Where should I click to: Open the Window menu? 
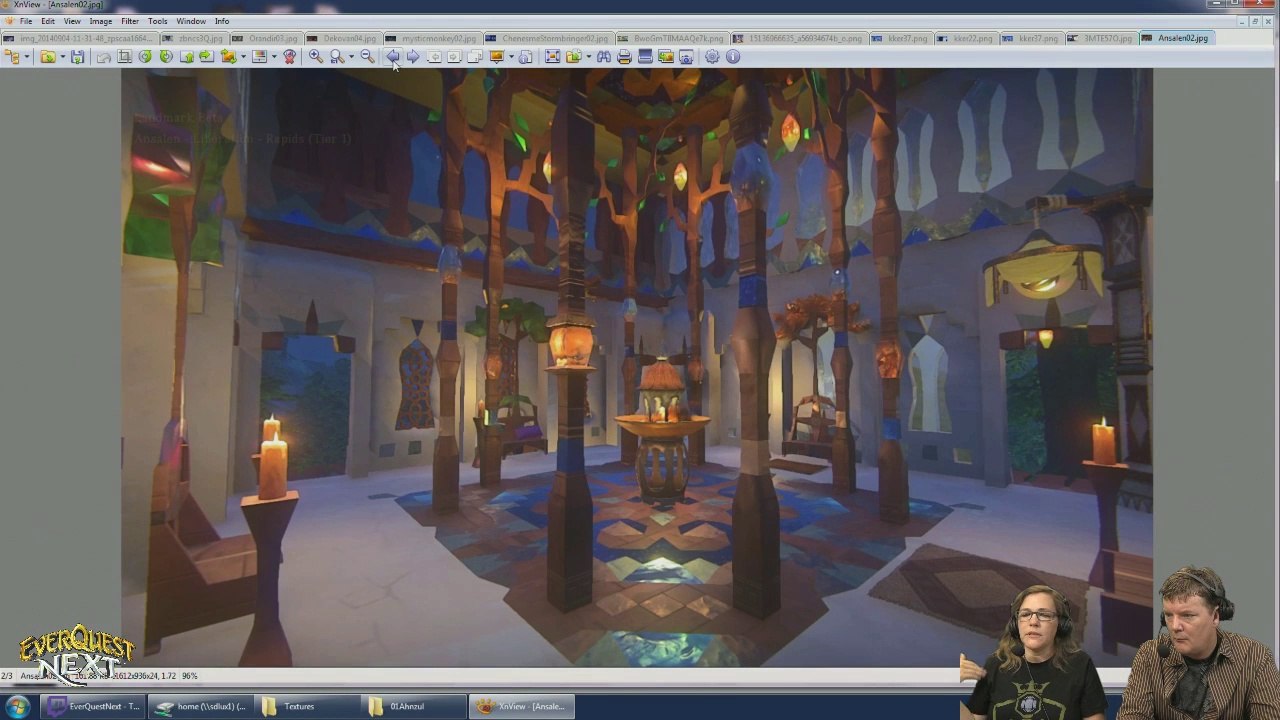(191, 21)
